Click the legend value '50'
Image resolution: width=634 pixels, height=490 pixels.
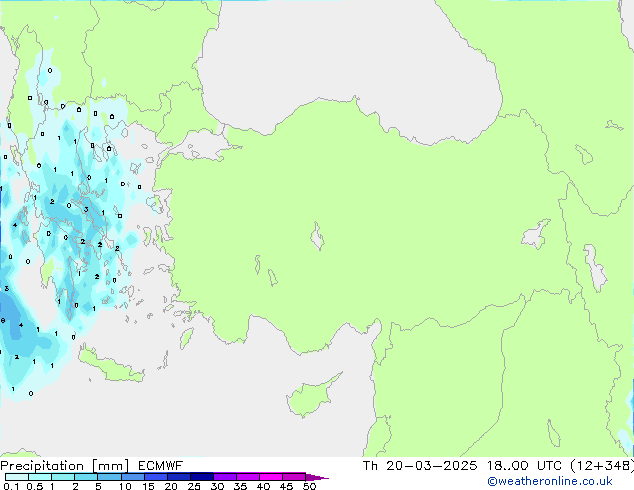click(x=309, y=486)
